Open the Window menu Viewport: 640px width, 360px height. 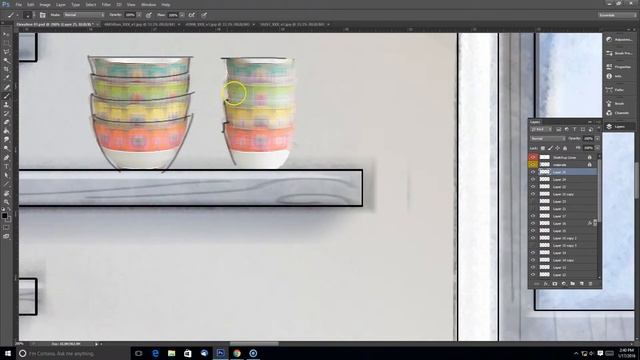[149, 5]
